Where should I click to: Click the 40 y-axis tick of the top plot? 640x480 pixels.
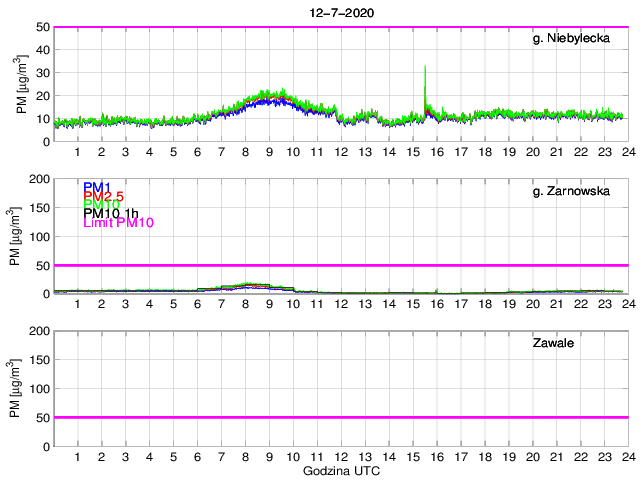pos(41,50)
